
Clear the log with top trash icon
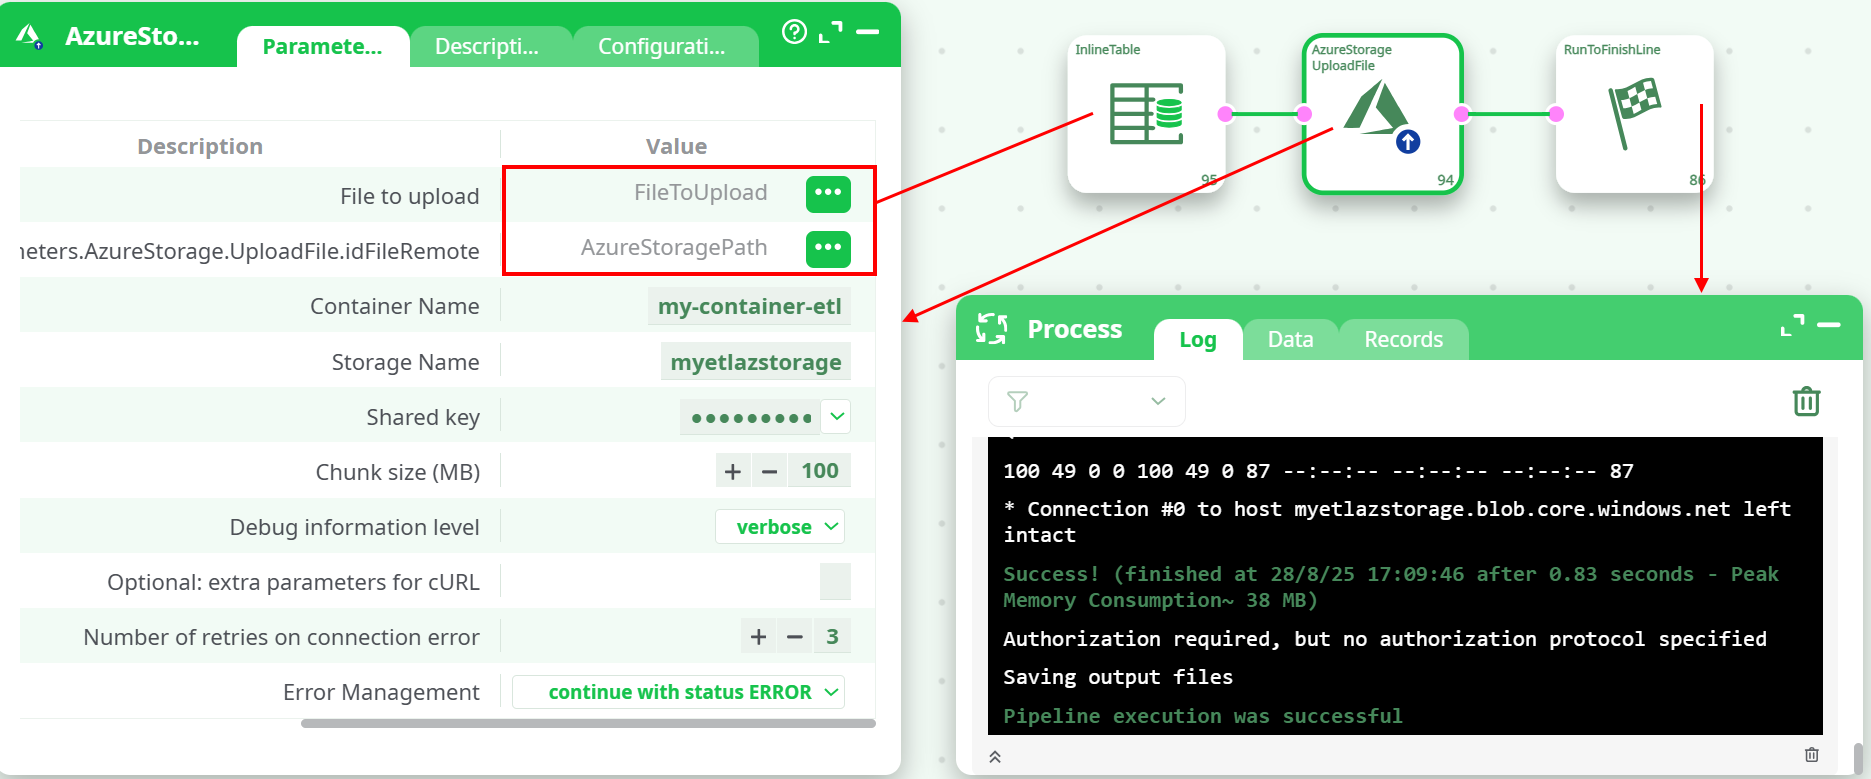[x=1806, y=401]
